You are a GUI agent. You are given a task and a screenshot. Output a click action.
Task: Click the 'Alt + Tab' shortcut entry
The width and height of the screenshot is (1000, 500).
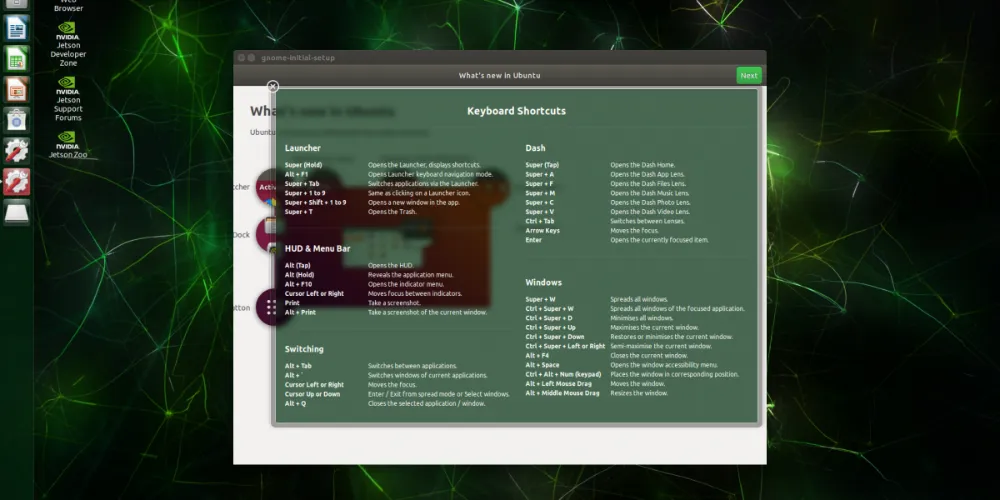coord(298,366)
